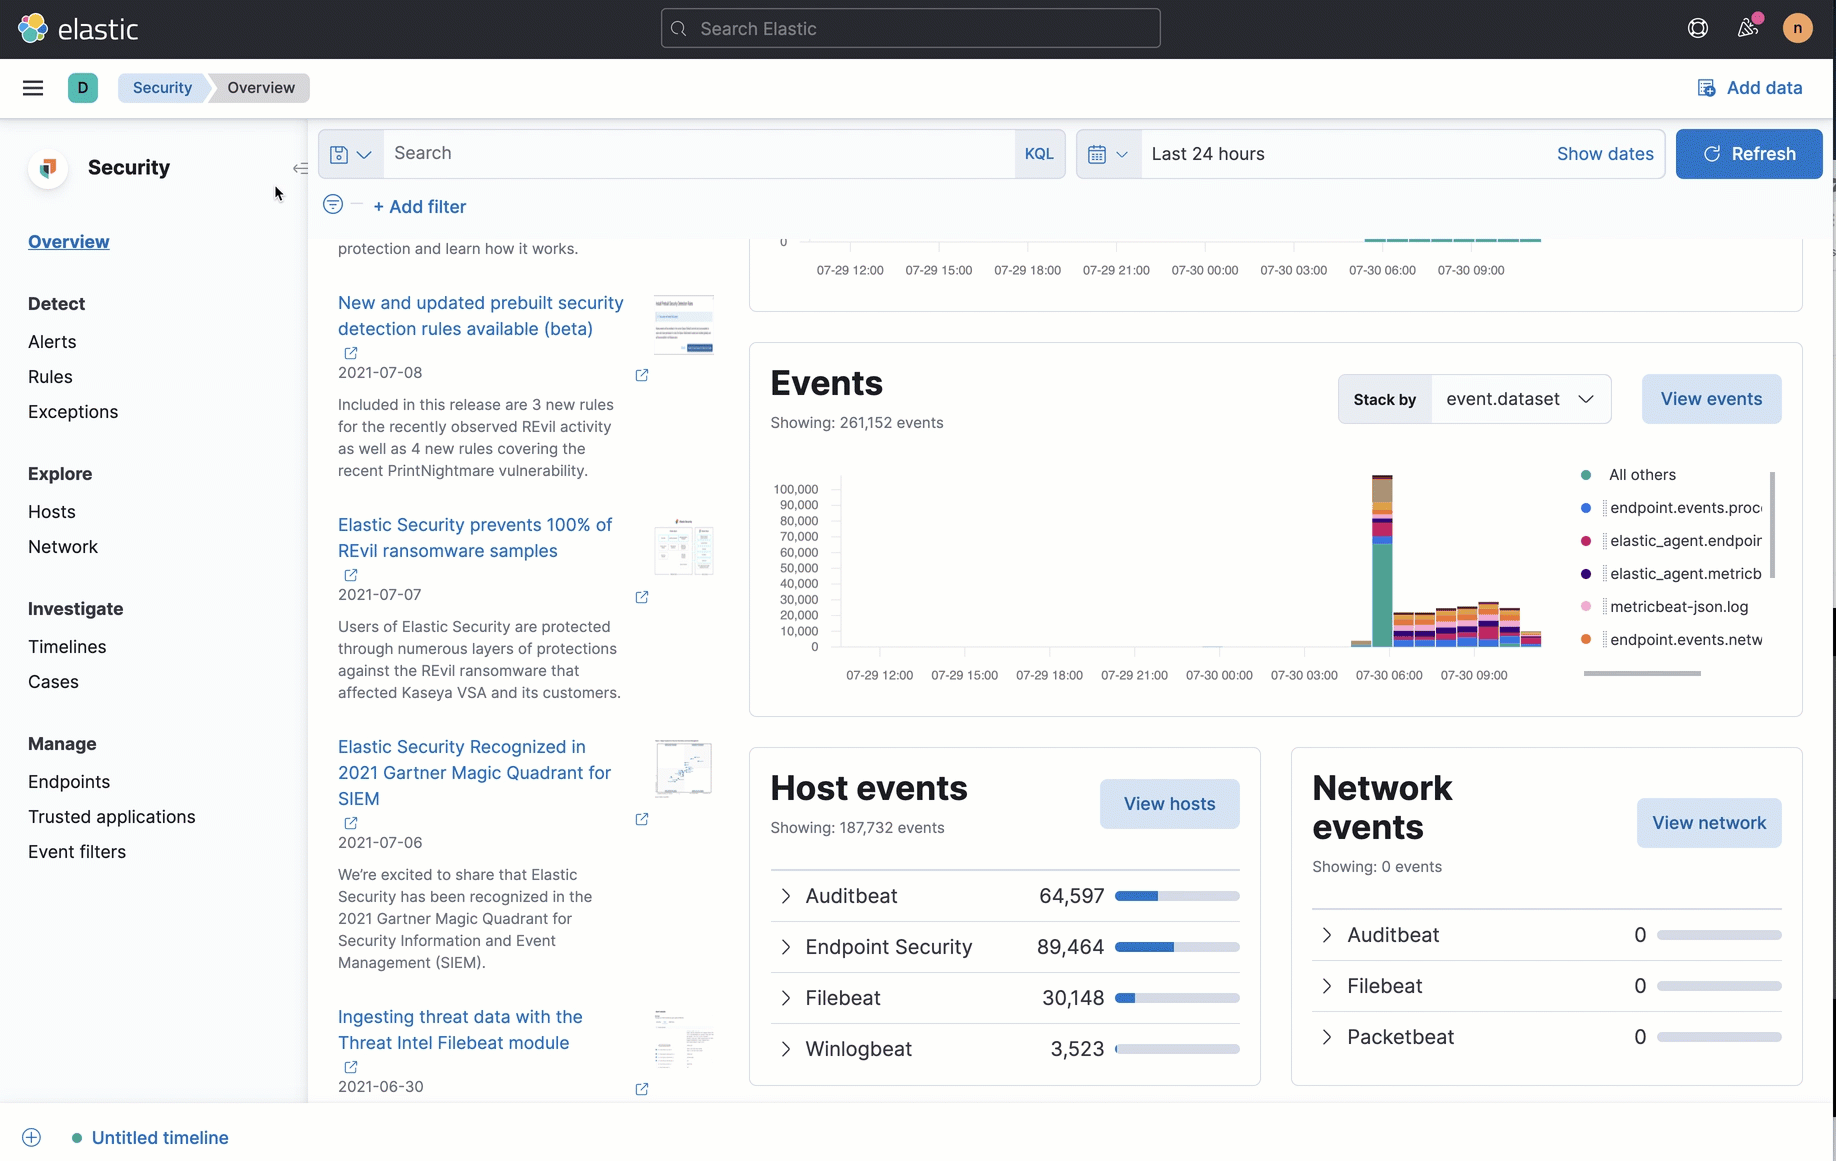Expand the Endpoint Security host events row

pyautogui.click(x=786, y=947)
